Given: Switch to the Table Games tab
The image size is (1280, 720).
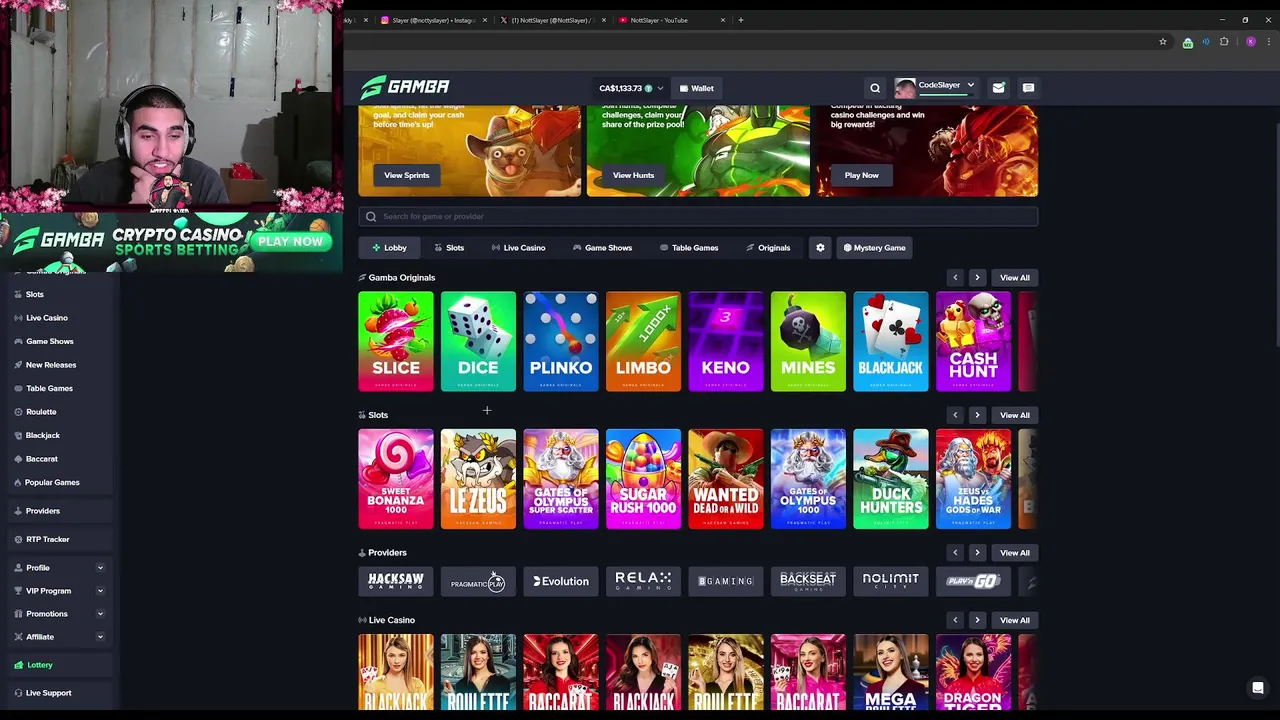Looking at the screenshot, I should pyautogui.click(x=689, y=248).
